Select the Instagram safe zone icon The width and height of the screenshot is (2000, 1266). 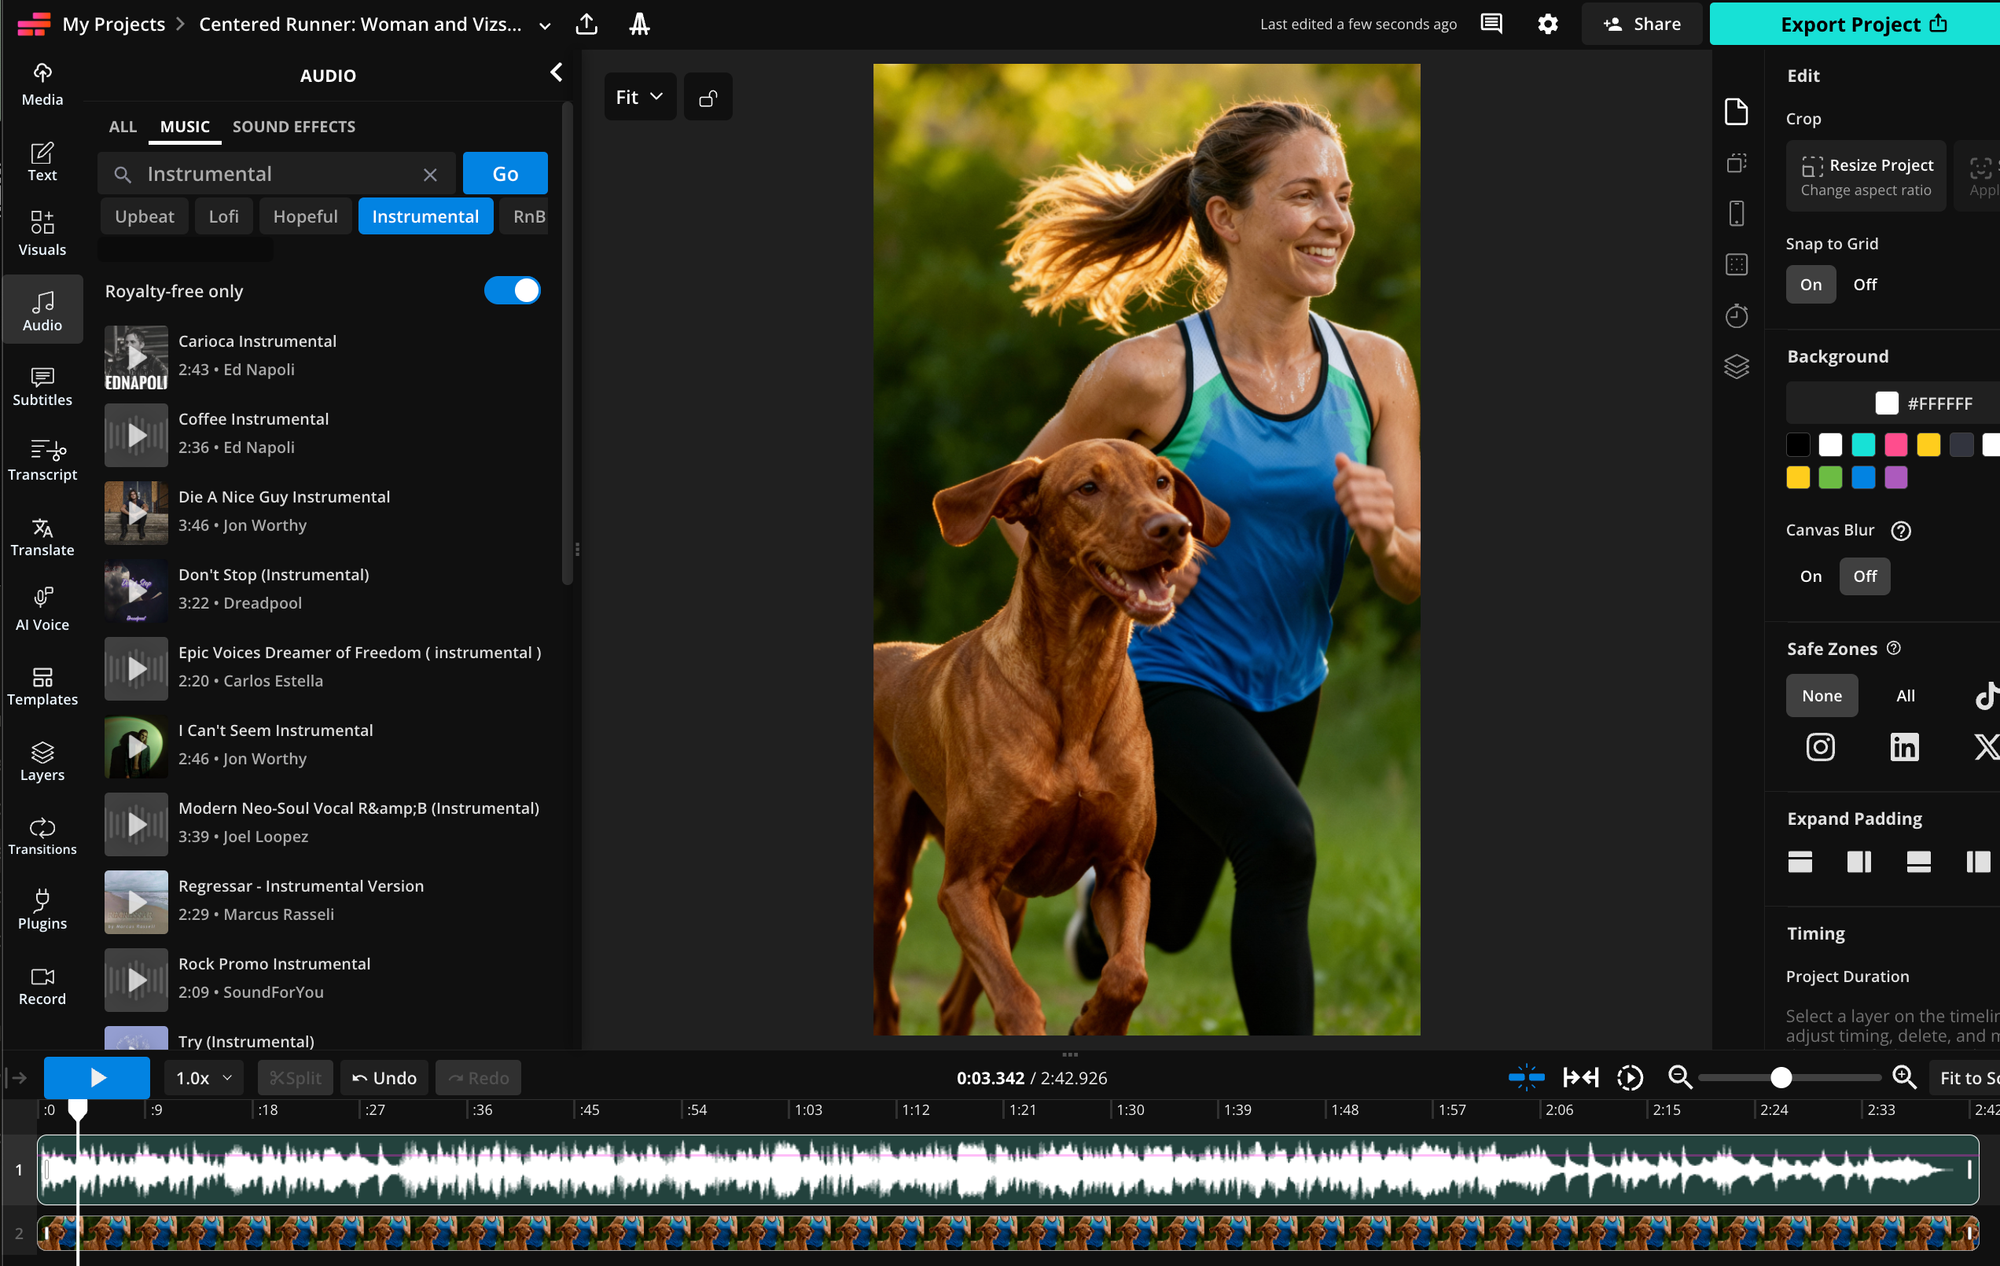click(1820, 747)
